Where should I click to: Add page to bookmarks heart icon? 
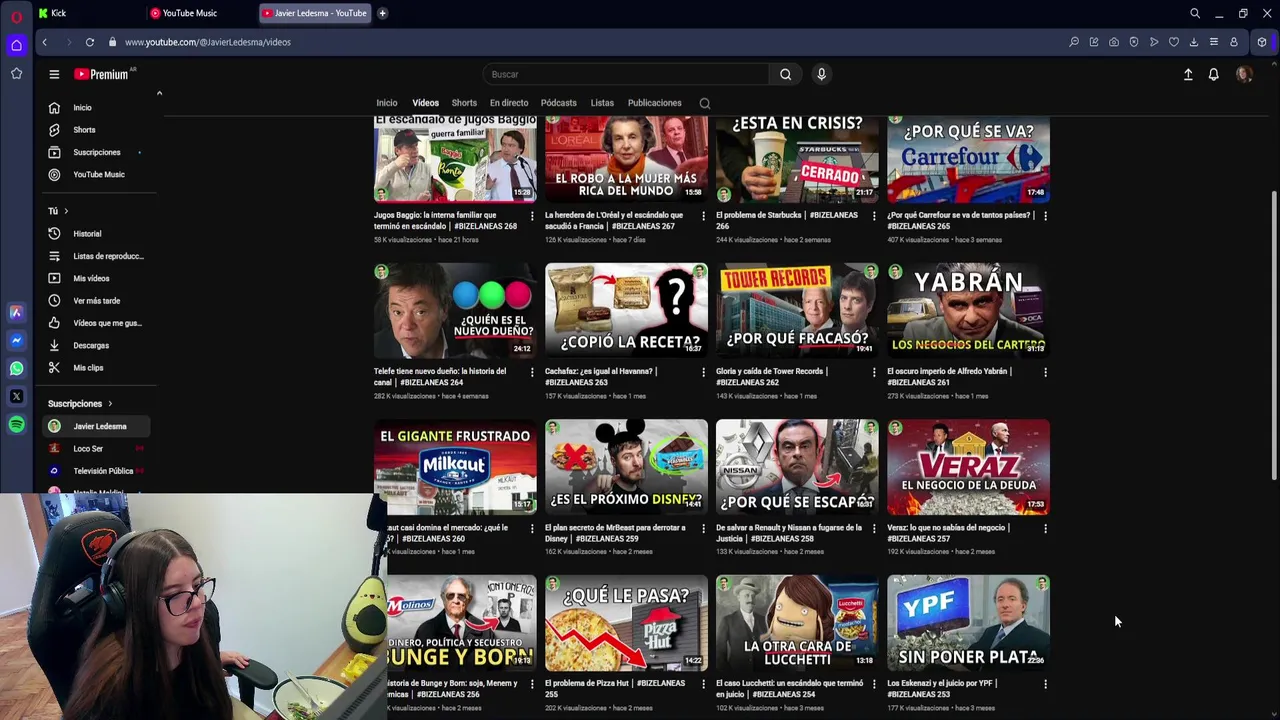click(1174, 42)
